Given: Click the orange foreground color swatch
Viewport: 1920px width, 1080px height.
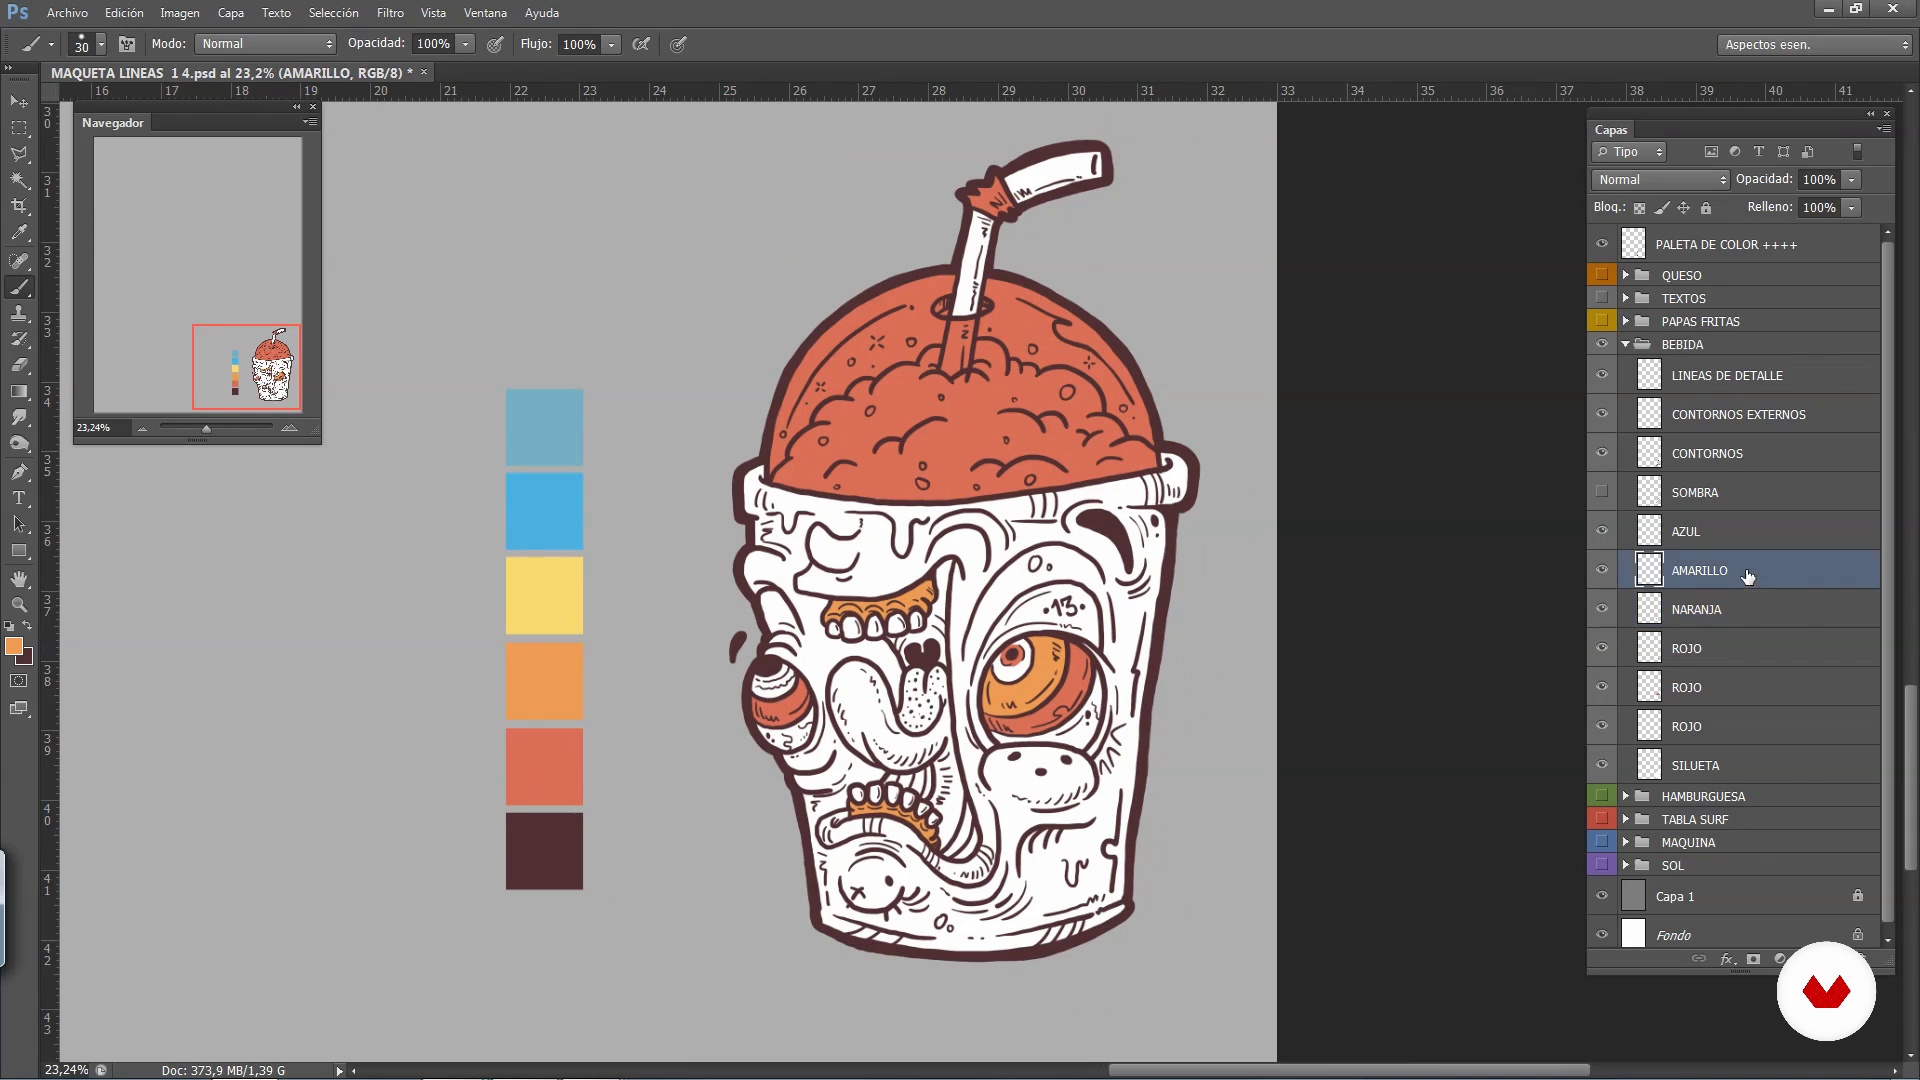Looking at the screenshot, I should click(14, 647).
